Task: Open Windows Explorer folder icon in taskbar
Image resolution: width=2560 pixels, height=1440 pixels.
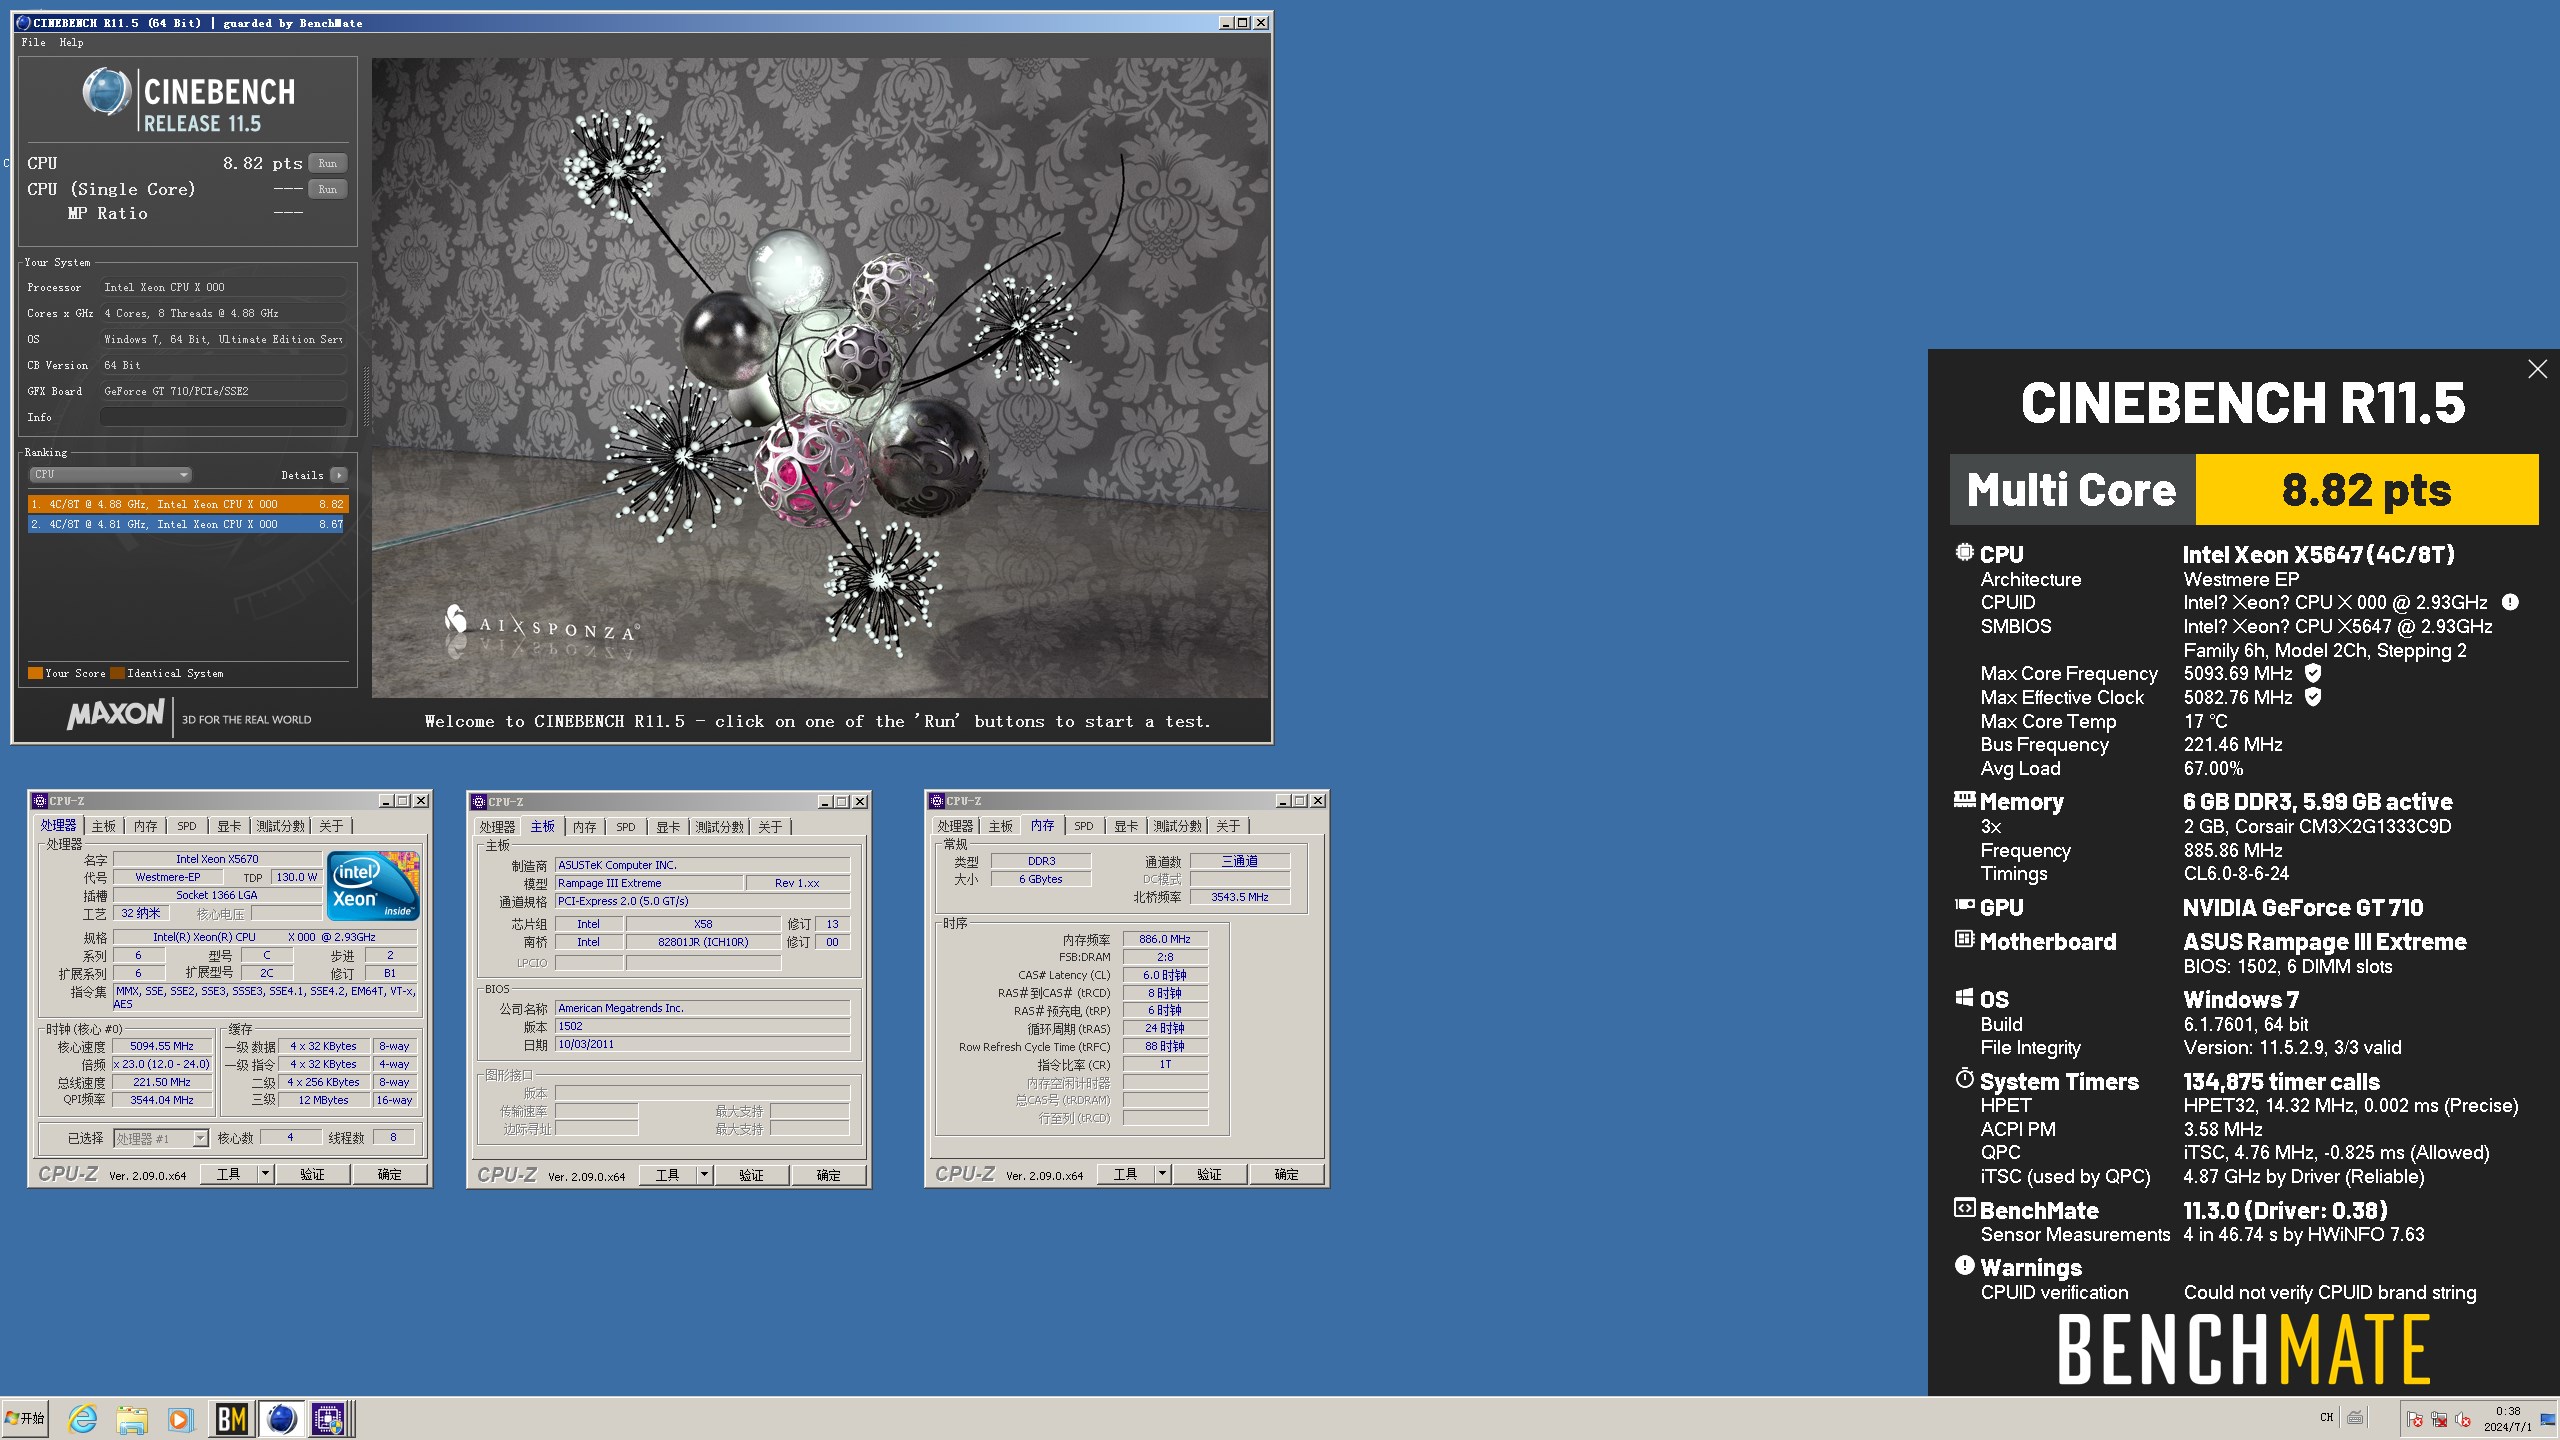Action: [131, 1418]
